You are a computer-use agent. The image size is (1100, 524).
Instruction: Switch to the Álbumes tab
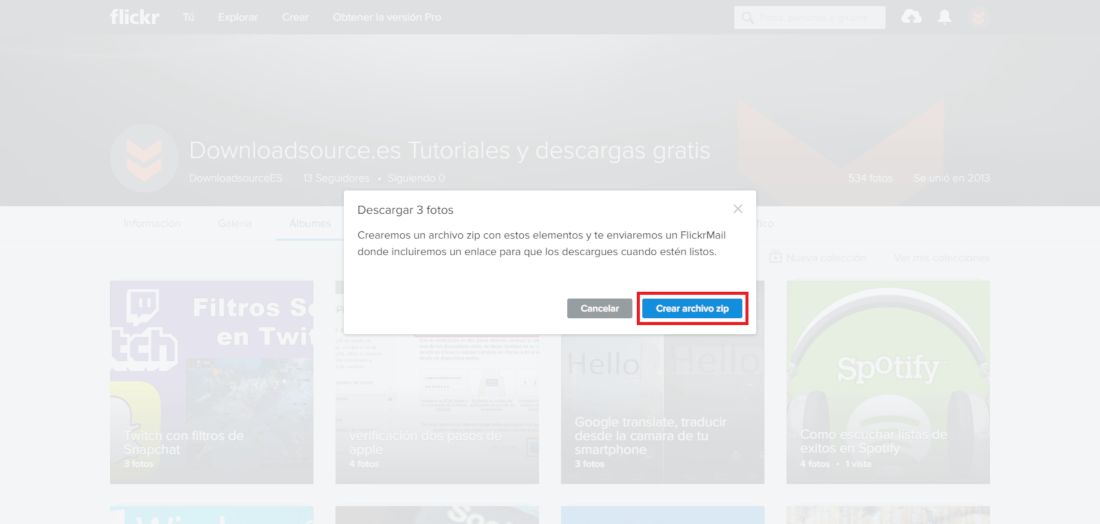click(x=310, y=224)
